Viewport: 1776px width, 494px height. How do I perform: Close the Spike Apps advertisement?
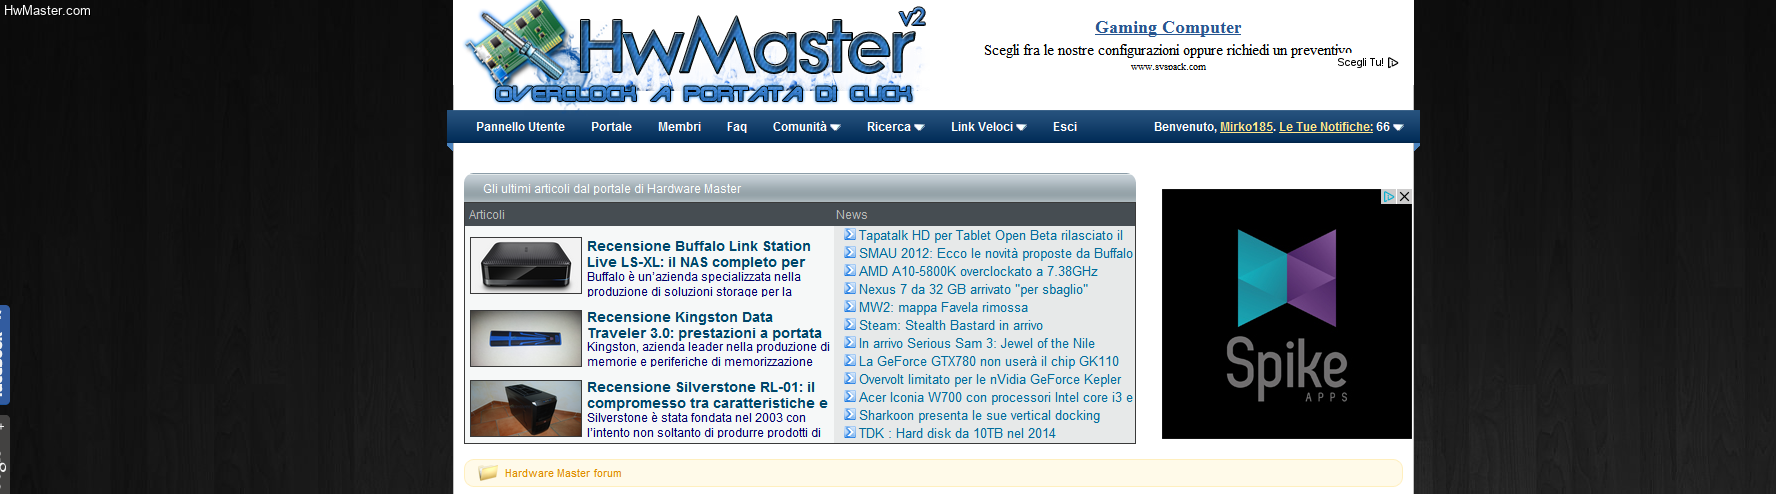(x=1404, y=197)
